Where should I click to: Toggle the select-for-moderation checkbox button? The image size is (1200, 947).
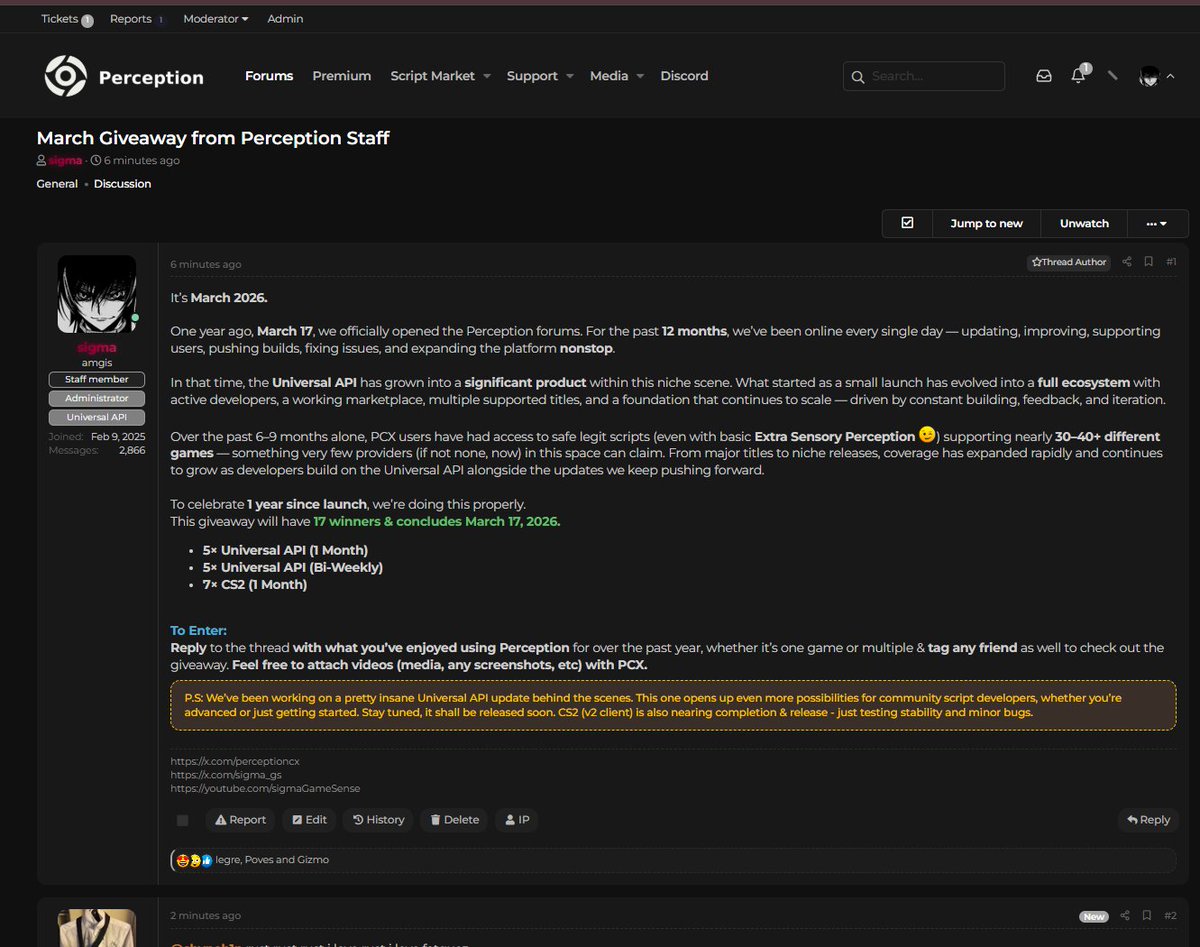[907, 223]
